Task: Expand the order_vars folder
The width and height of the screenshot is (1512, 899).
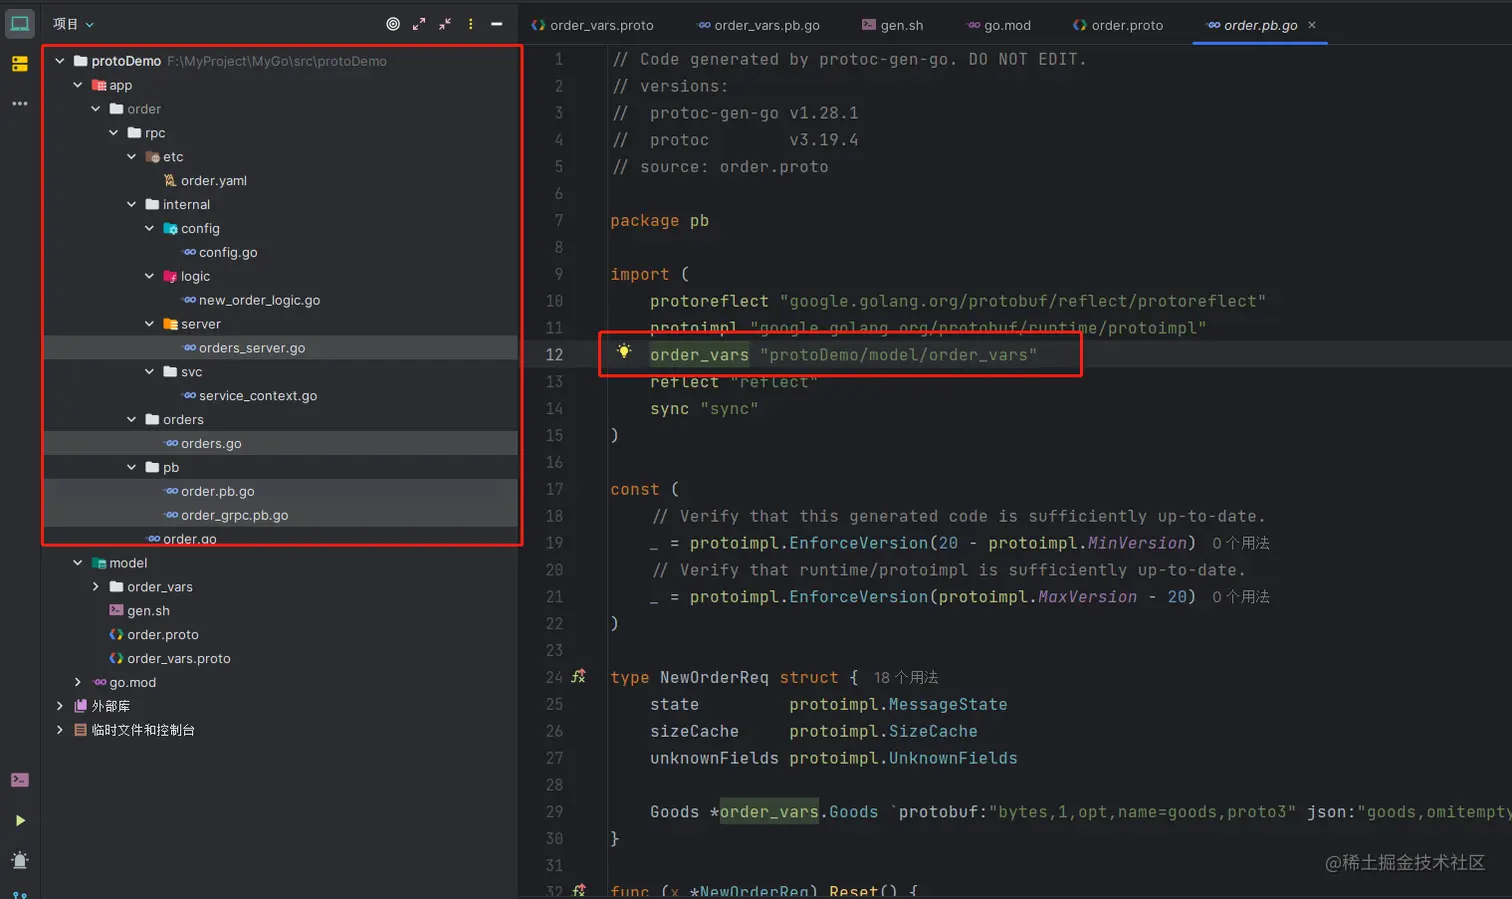Action: point(96,587)
